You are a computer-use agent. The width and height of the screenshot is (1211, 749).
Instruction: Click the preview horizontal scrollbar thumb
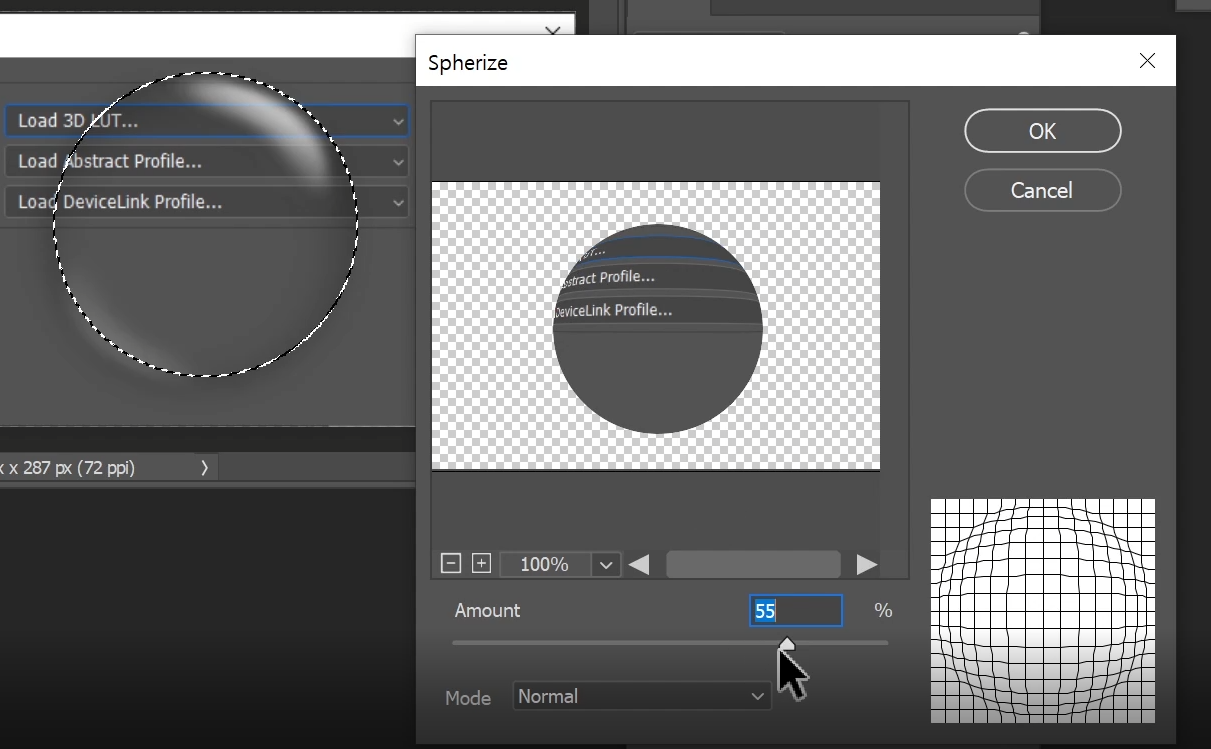click(753, 564)
